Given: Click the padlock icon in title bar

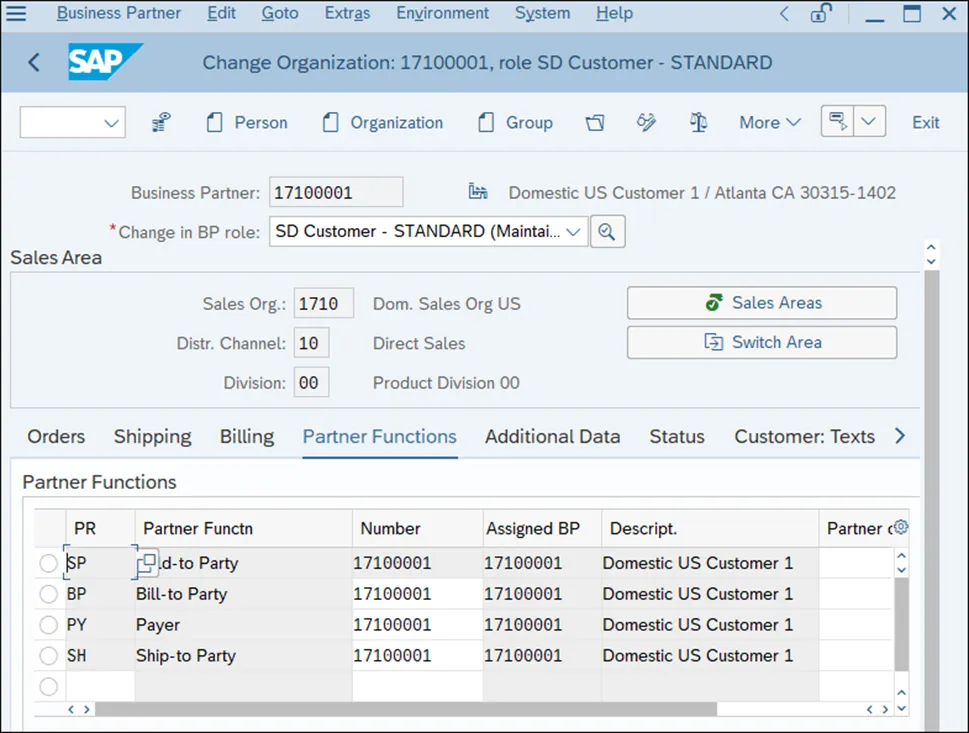Looking at the screenshot, I should (821, 13).
